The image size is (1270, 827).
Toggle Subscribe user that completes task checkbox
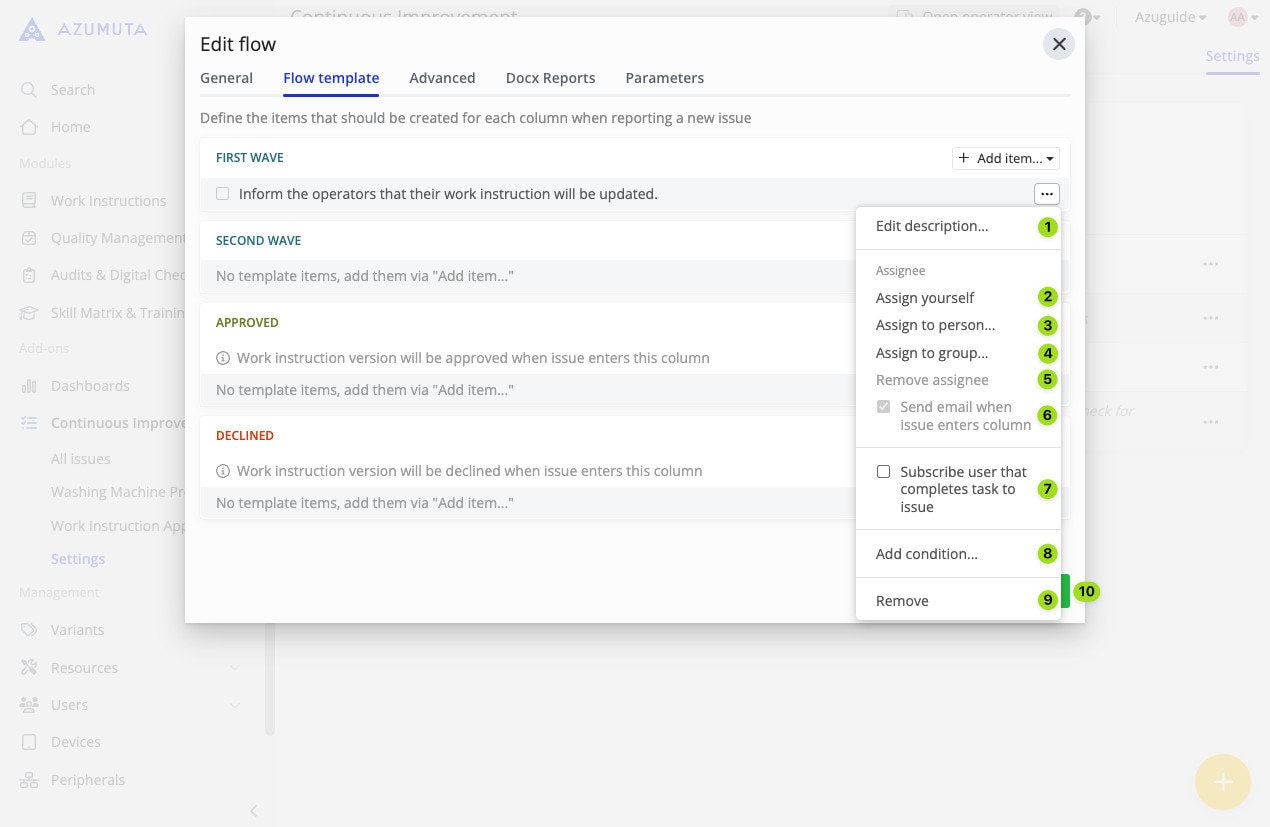(x=883, y=472)
